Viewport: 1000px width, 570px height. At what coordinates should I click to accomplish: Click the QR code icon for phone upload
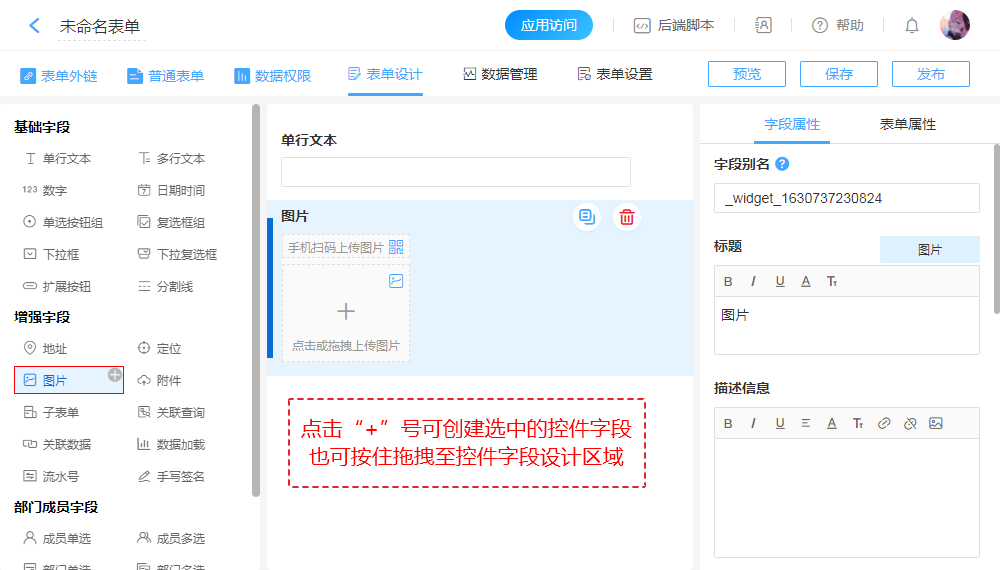397,247
